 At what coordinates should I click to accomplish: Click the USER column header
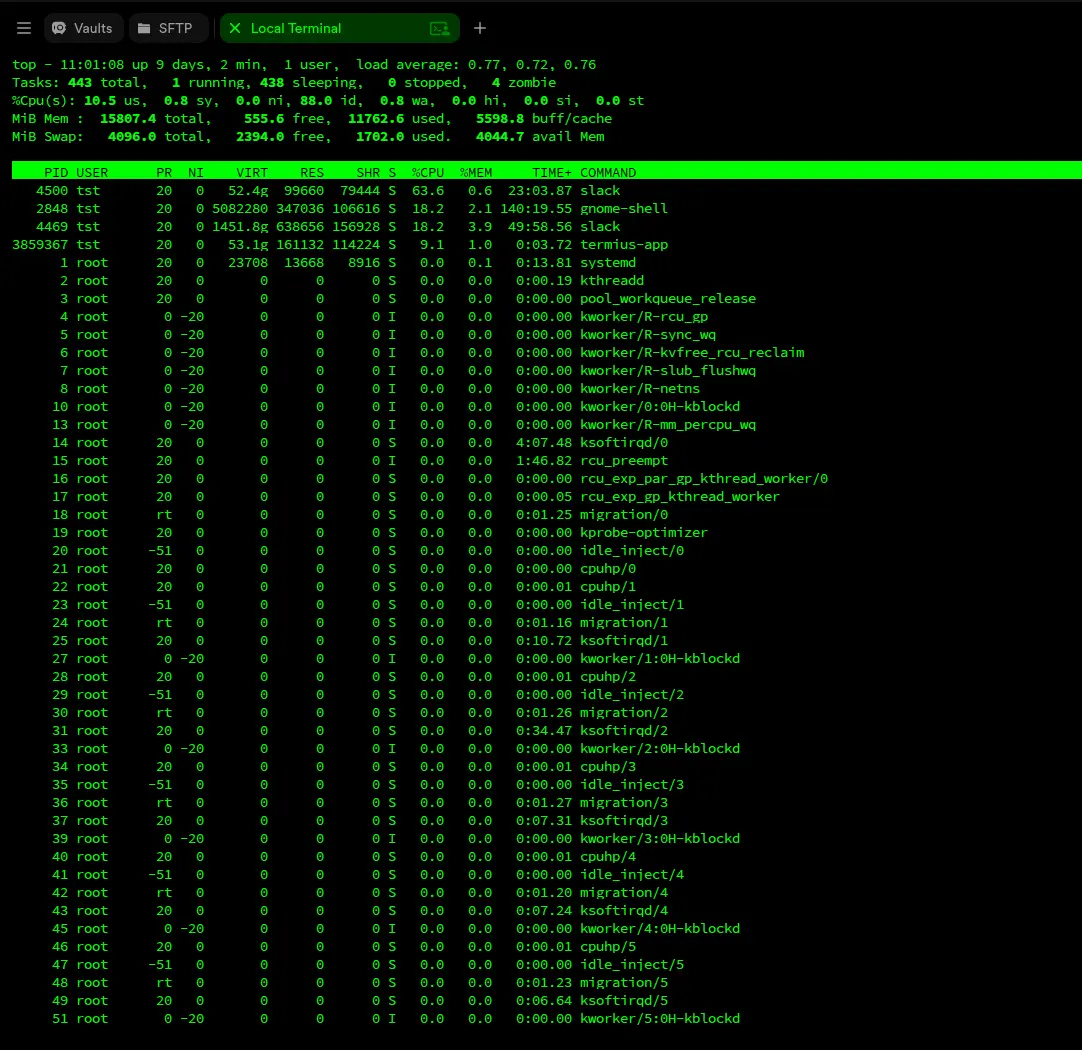pyautogui.click(x=92, y=172)
